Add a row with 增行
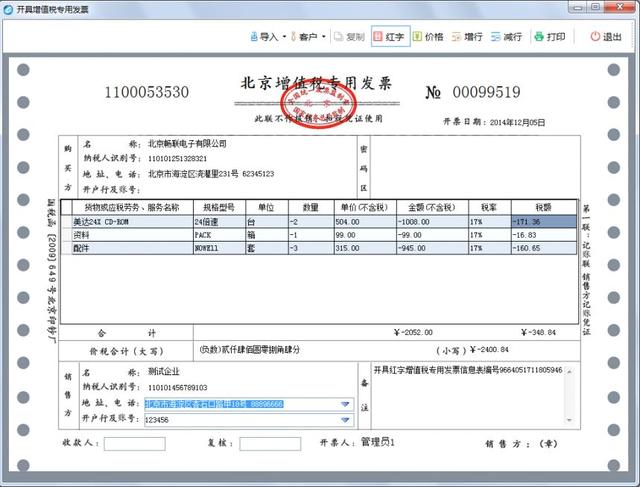 click(467, 37)
